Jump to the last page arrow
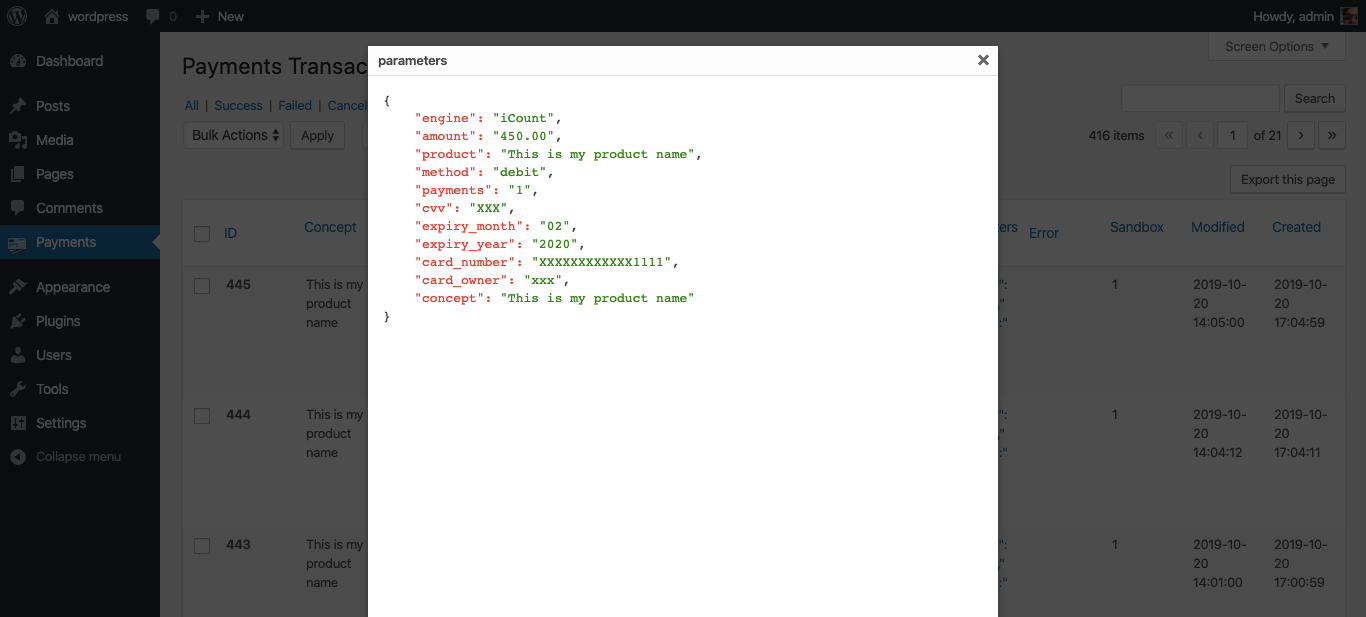The width and height of the screenshot is (1366, 617). coord(1332,135)
